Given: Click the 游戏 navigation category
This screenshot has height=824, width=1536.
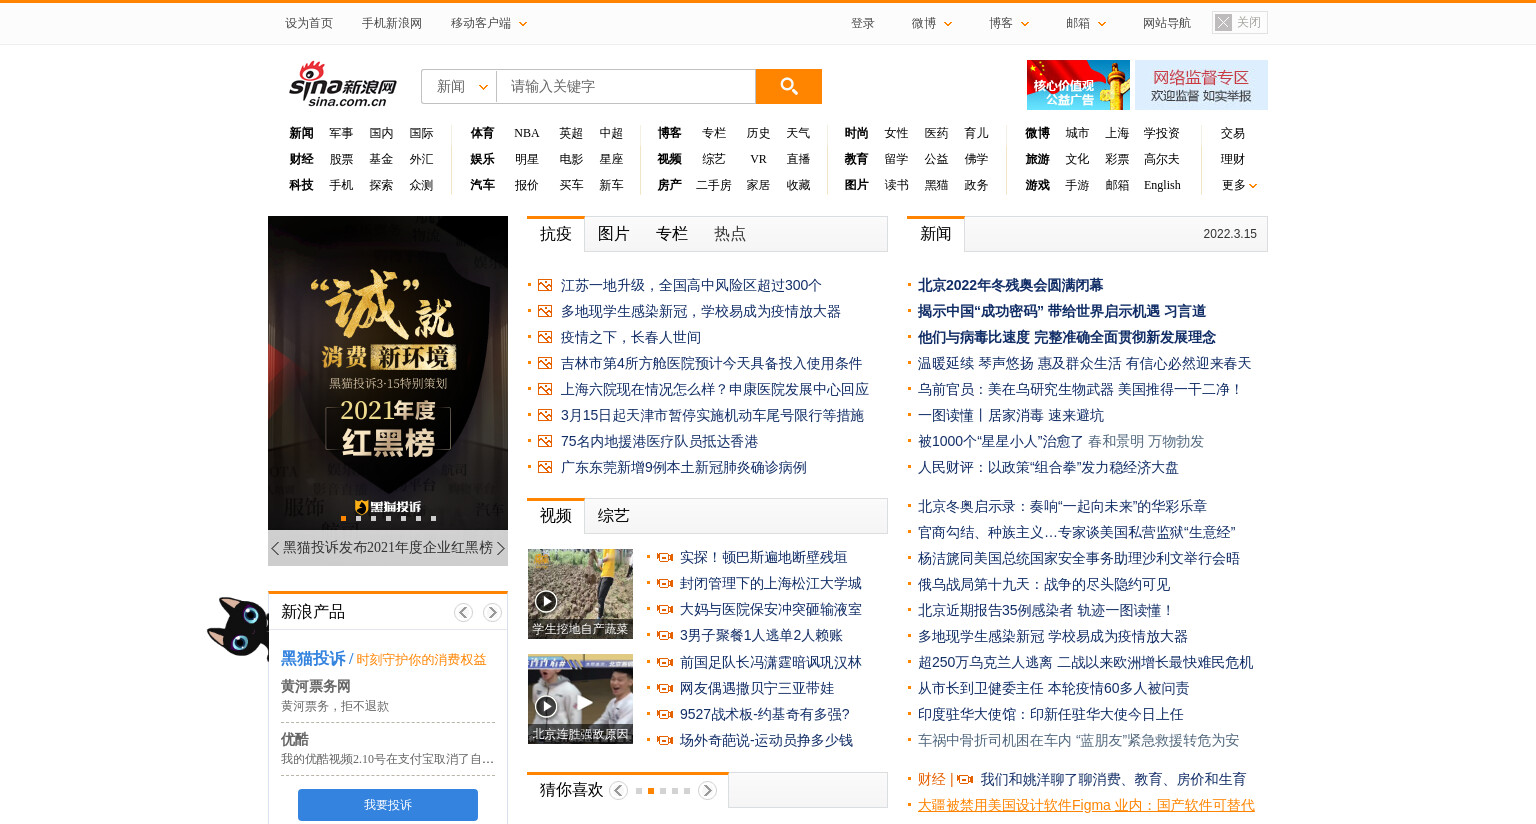Looking at the screenshot, I should [x=1037, y=185].
